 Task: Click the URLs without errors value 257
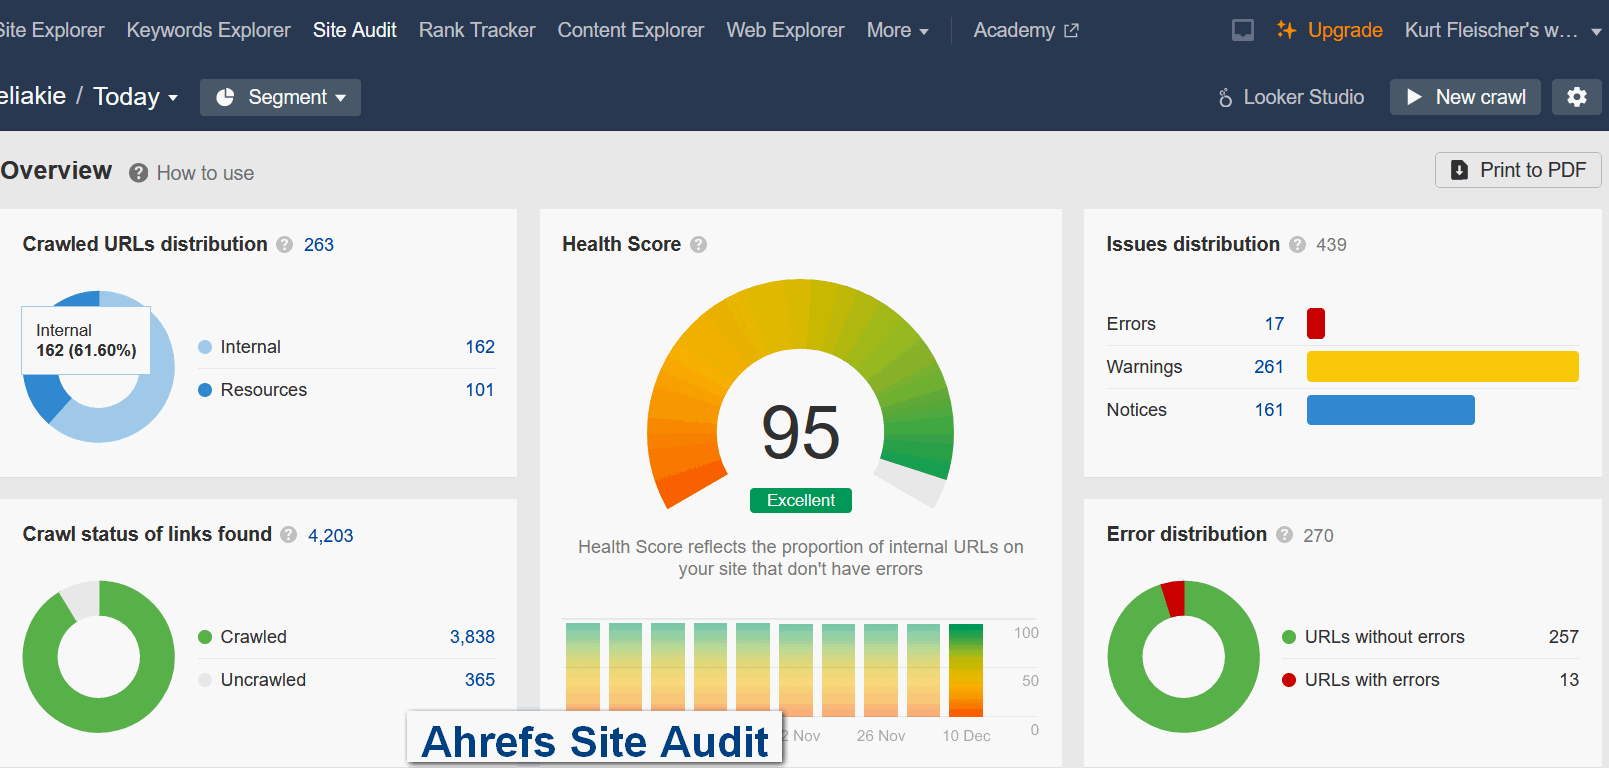click(1564, 637)
